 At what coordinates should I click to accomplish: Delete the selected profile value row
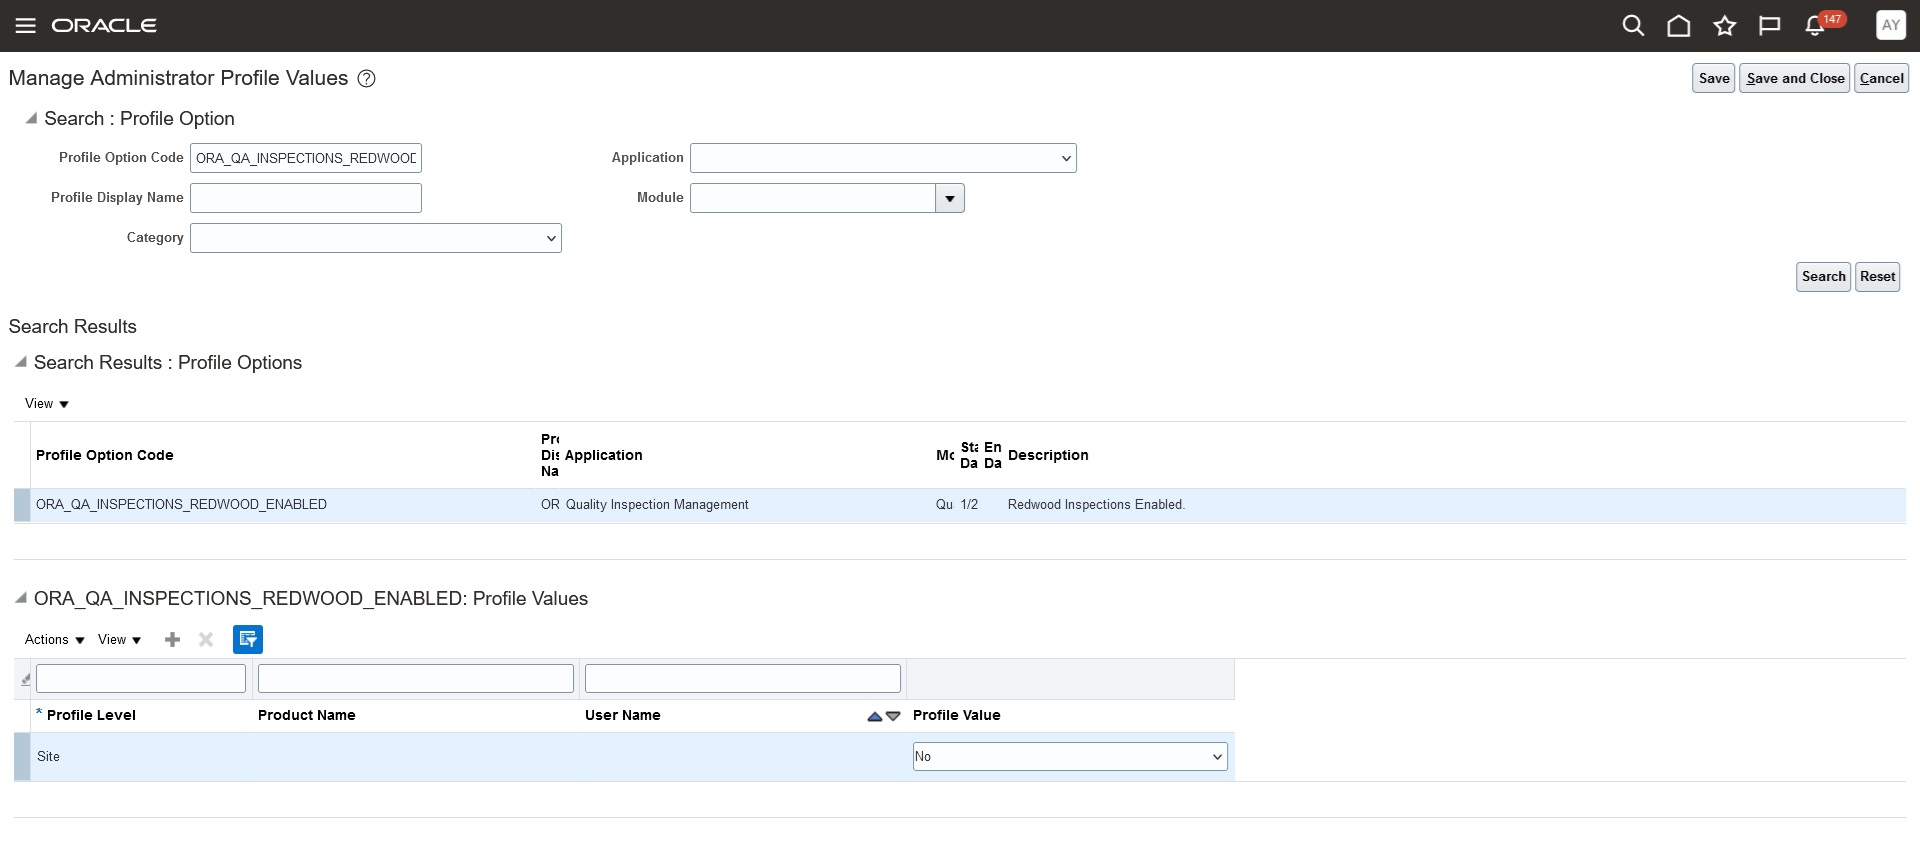coord(206,640)
